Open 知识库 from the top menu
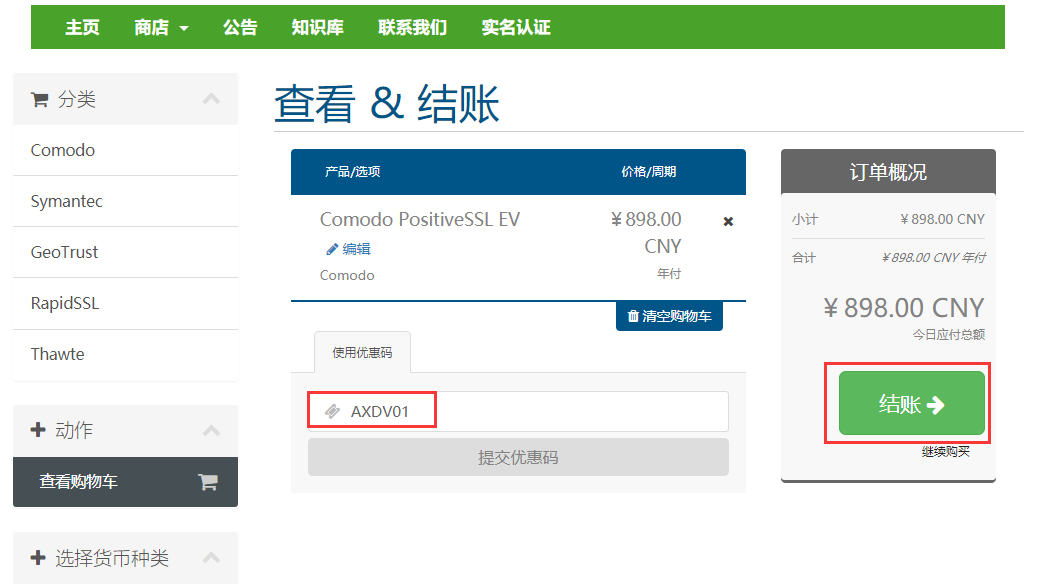Image resolution: width=1058 pixels, height=587 pixels. (317, 27)
